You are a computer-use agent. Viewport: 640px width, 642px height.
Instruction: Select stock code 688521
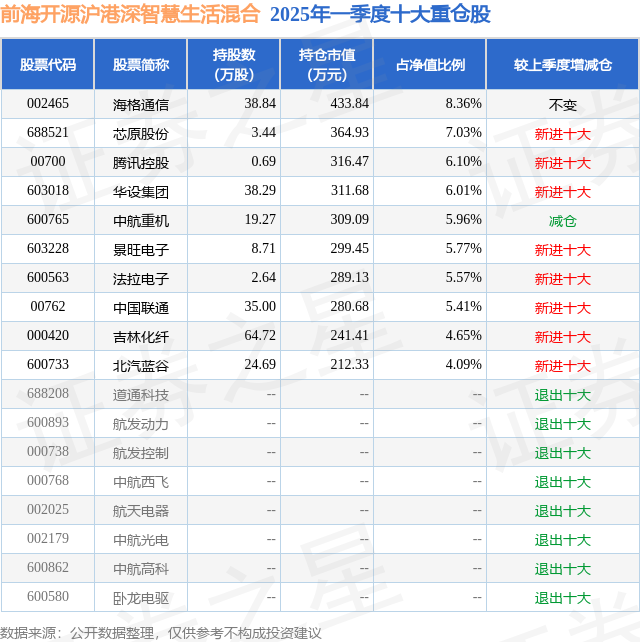click(48, 133)
